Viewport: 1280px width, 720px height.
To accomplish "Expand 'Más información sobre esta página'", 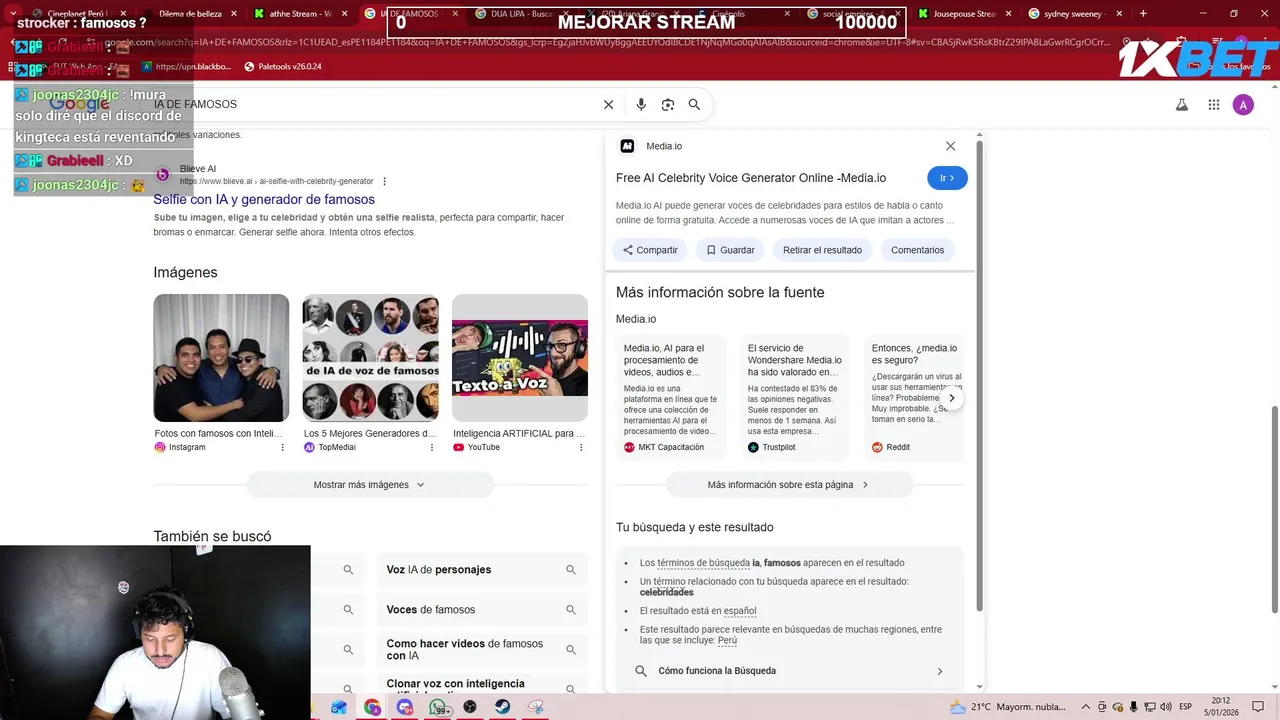I will 789,485.
